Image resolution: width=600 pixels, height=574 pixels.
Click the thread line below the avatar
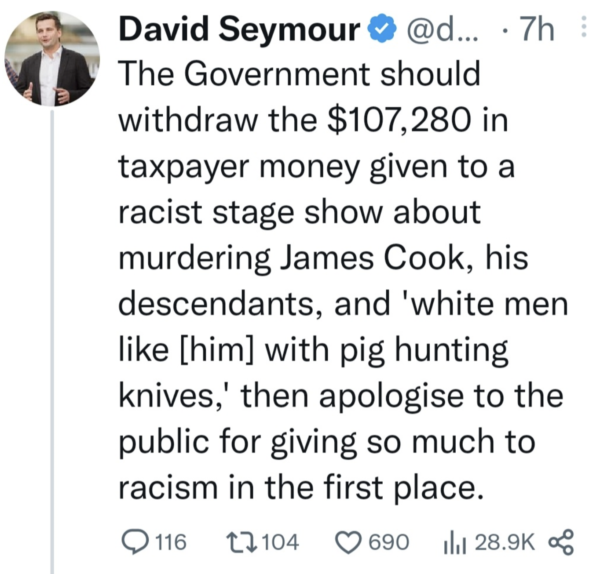(50, 330)
